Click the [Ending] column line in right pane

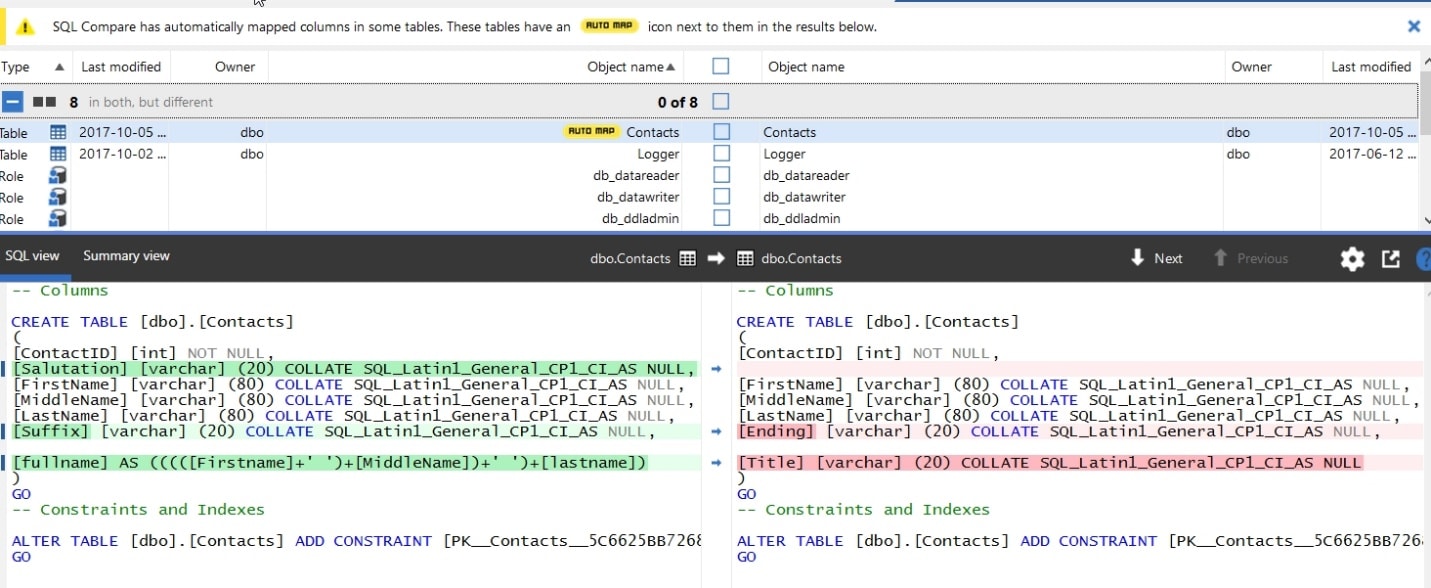(x=1058, y=432)
